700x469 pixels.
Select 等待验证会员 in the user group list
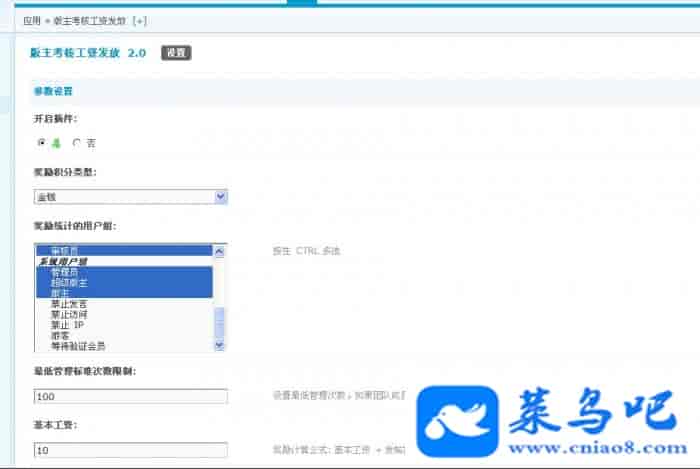point(78,346)
